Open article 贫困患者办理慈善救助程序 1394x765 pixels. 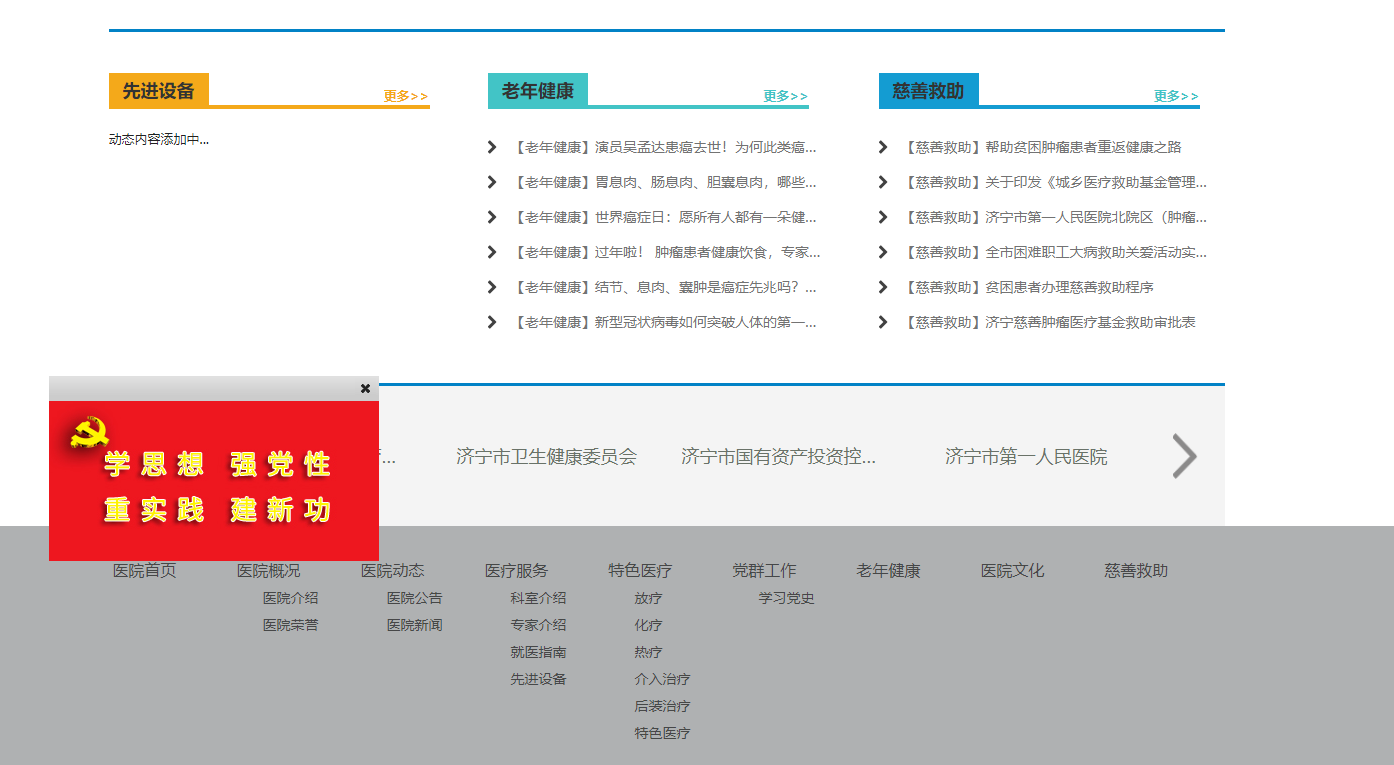(x=1029, y=287)
